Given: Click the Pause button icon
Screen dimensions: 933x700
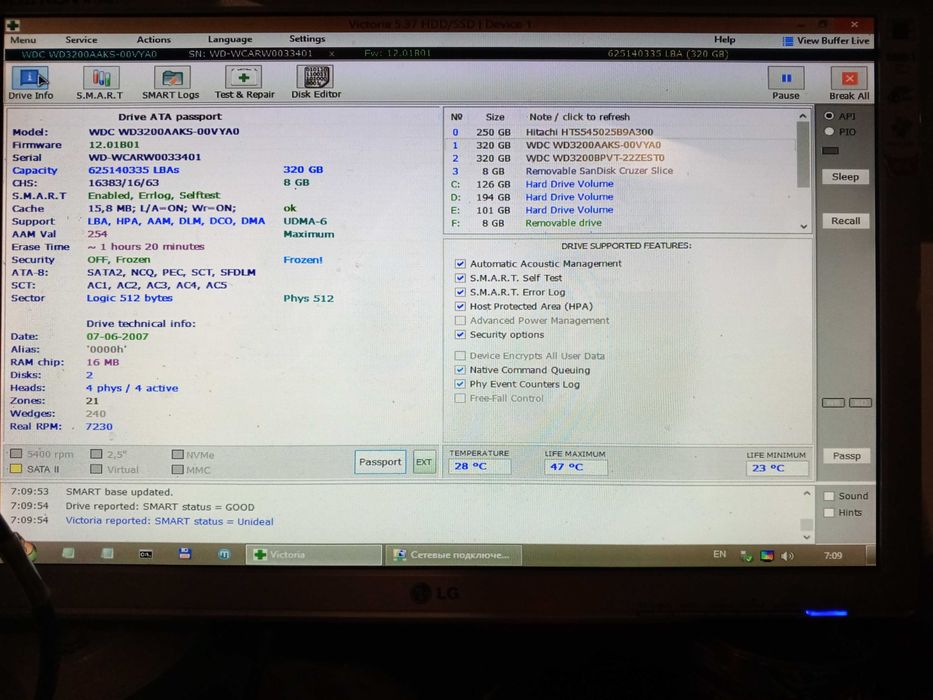Looking at the screenshot, I should click(785, 78).
